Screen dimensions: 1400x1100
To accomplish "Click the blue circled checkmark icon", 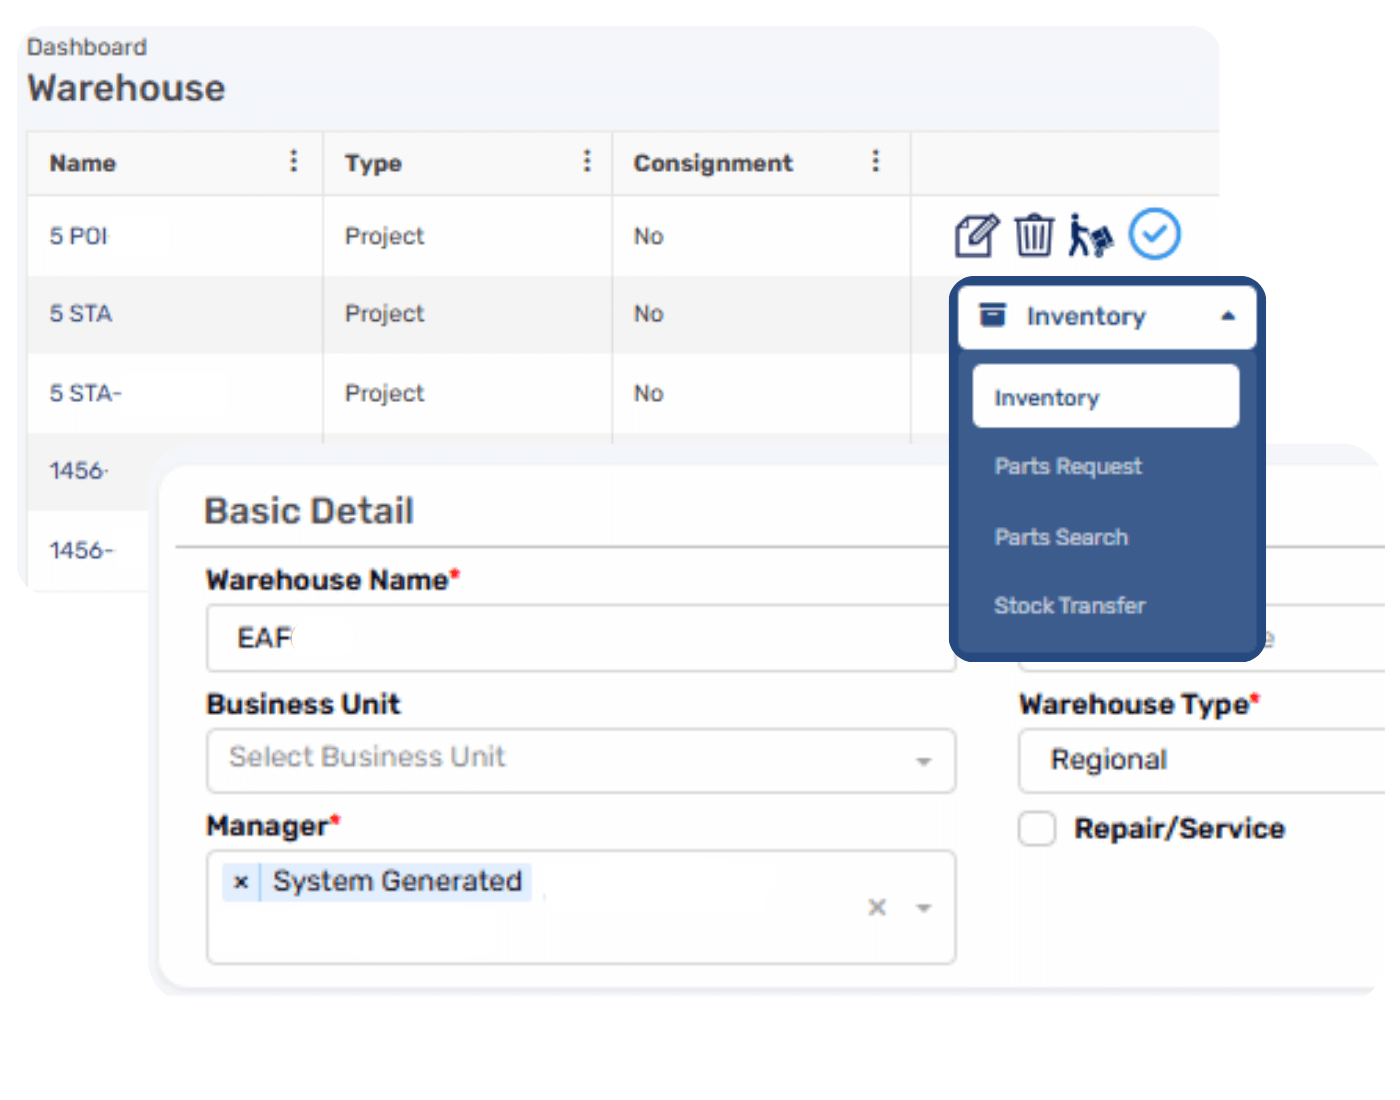I will [1155, 234].
